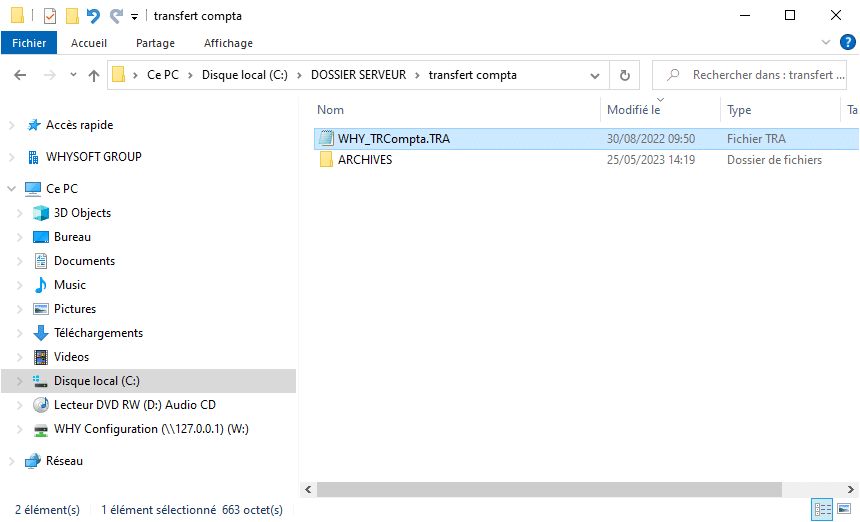
Task: Switch to large icons view in status bar
Action: (844, 509)
